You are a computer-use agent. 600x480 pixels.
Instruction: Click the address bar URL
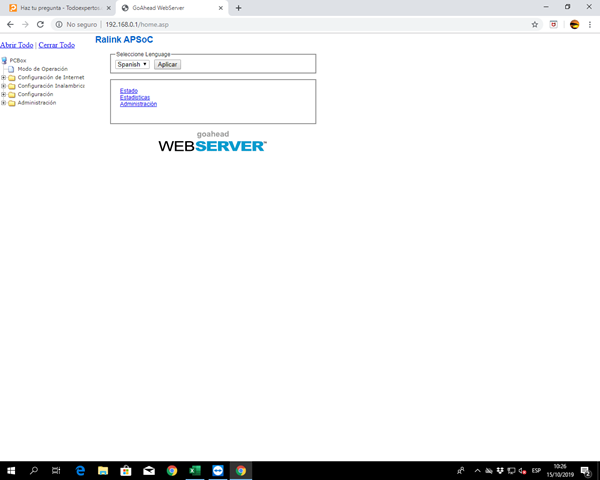pyautogui.click(x=137, y=24)
